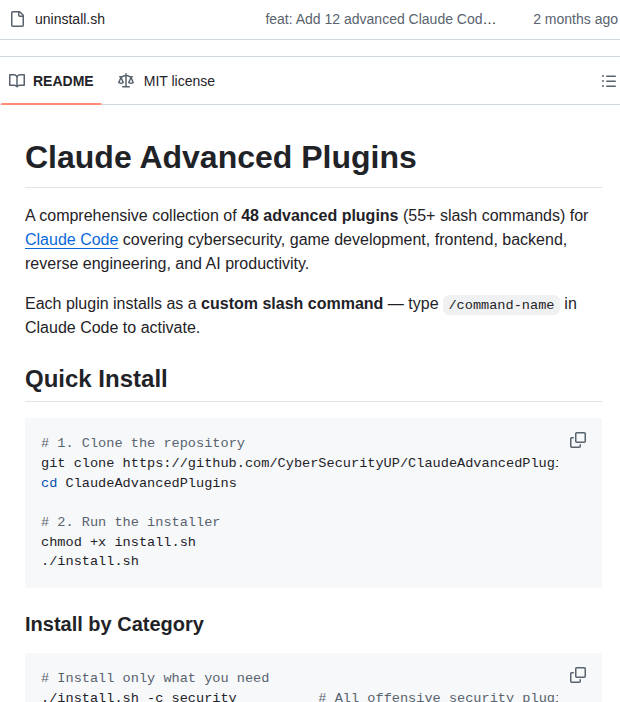Click the file icon beside uninstall.sh

pyautogui.click(x=17, y=19)
